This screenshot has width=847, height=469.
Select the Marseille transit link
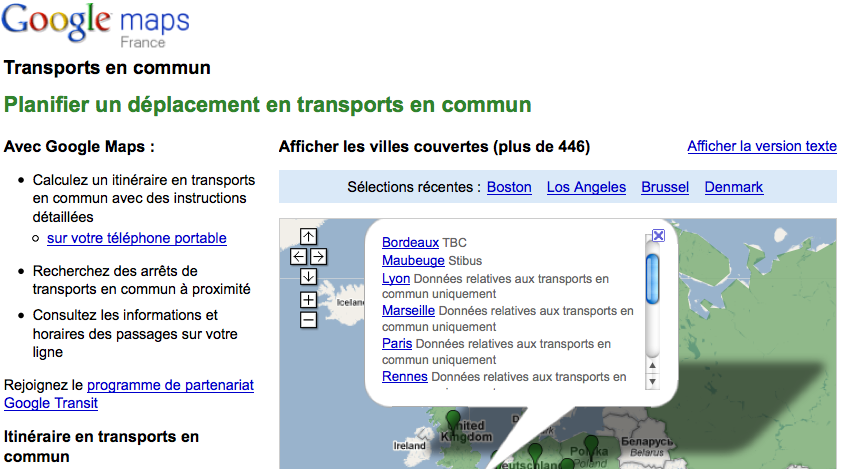tap(408, 311)
